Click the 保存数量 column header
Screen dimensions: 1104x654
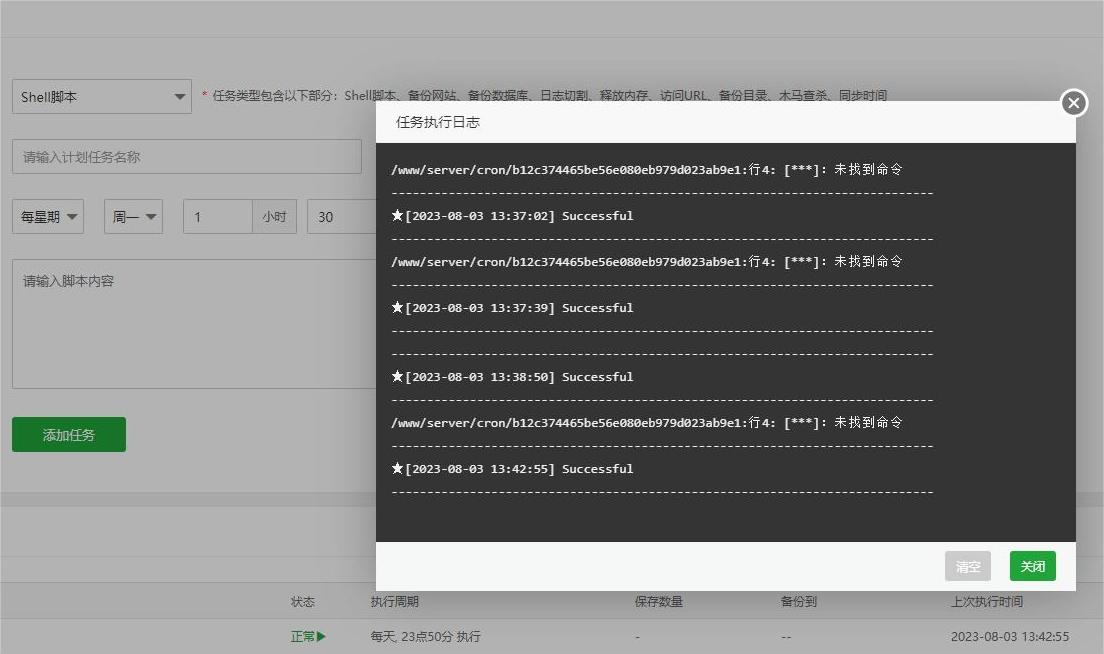pos(658,602)
